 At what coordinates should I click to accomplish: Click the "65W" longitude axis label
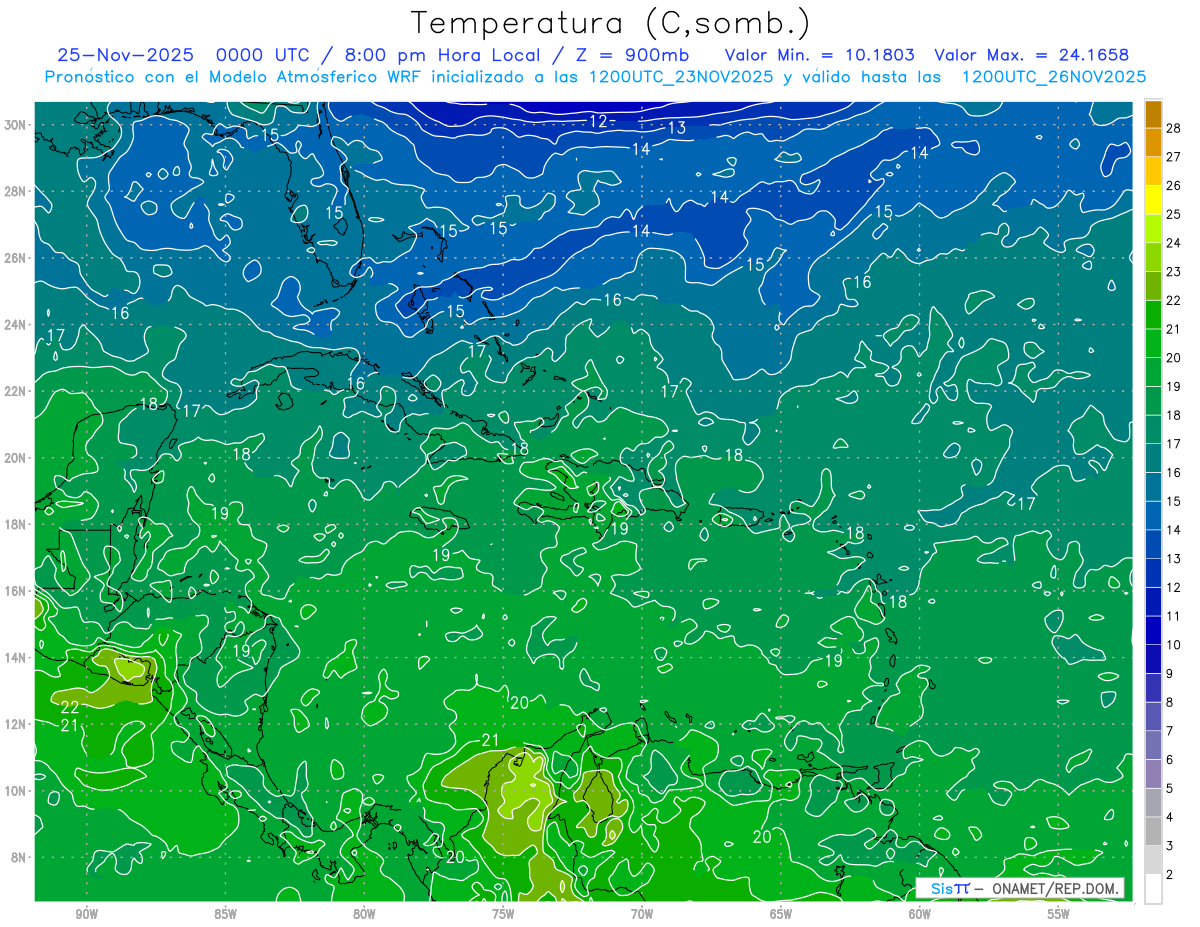pyautogui.click(x=781, y=914)
